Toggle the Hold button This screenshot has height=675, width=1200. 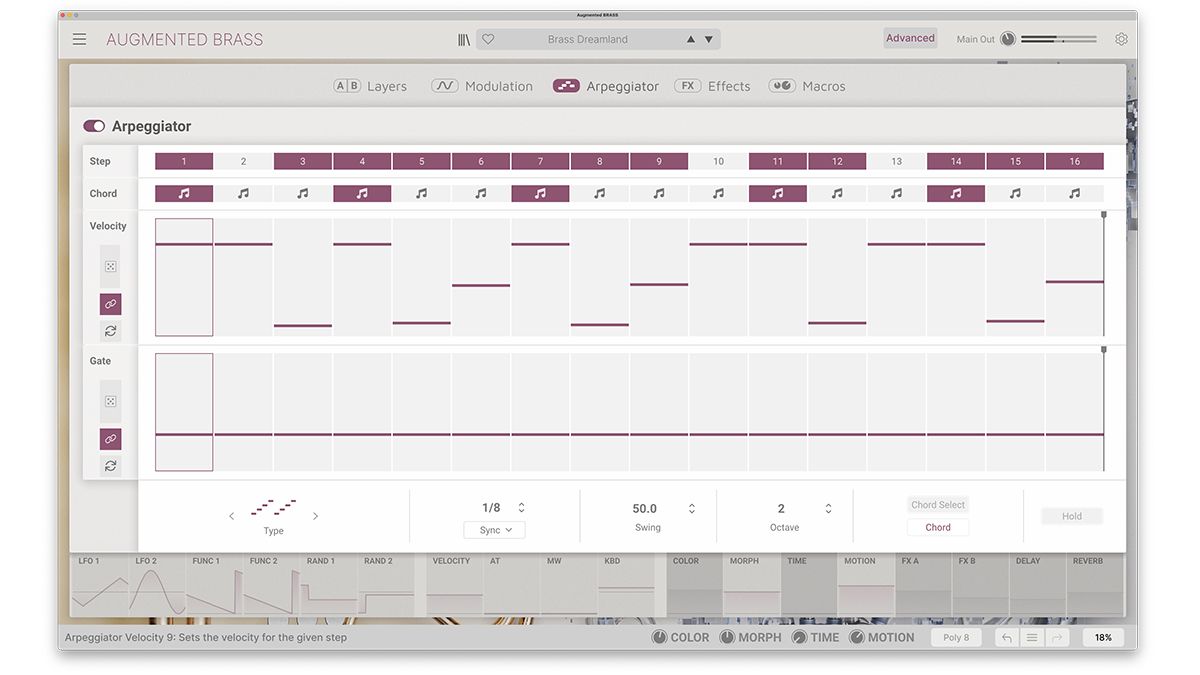(x=1072, y=516)
